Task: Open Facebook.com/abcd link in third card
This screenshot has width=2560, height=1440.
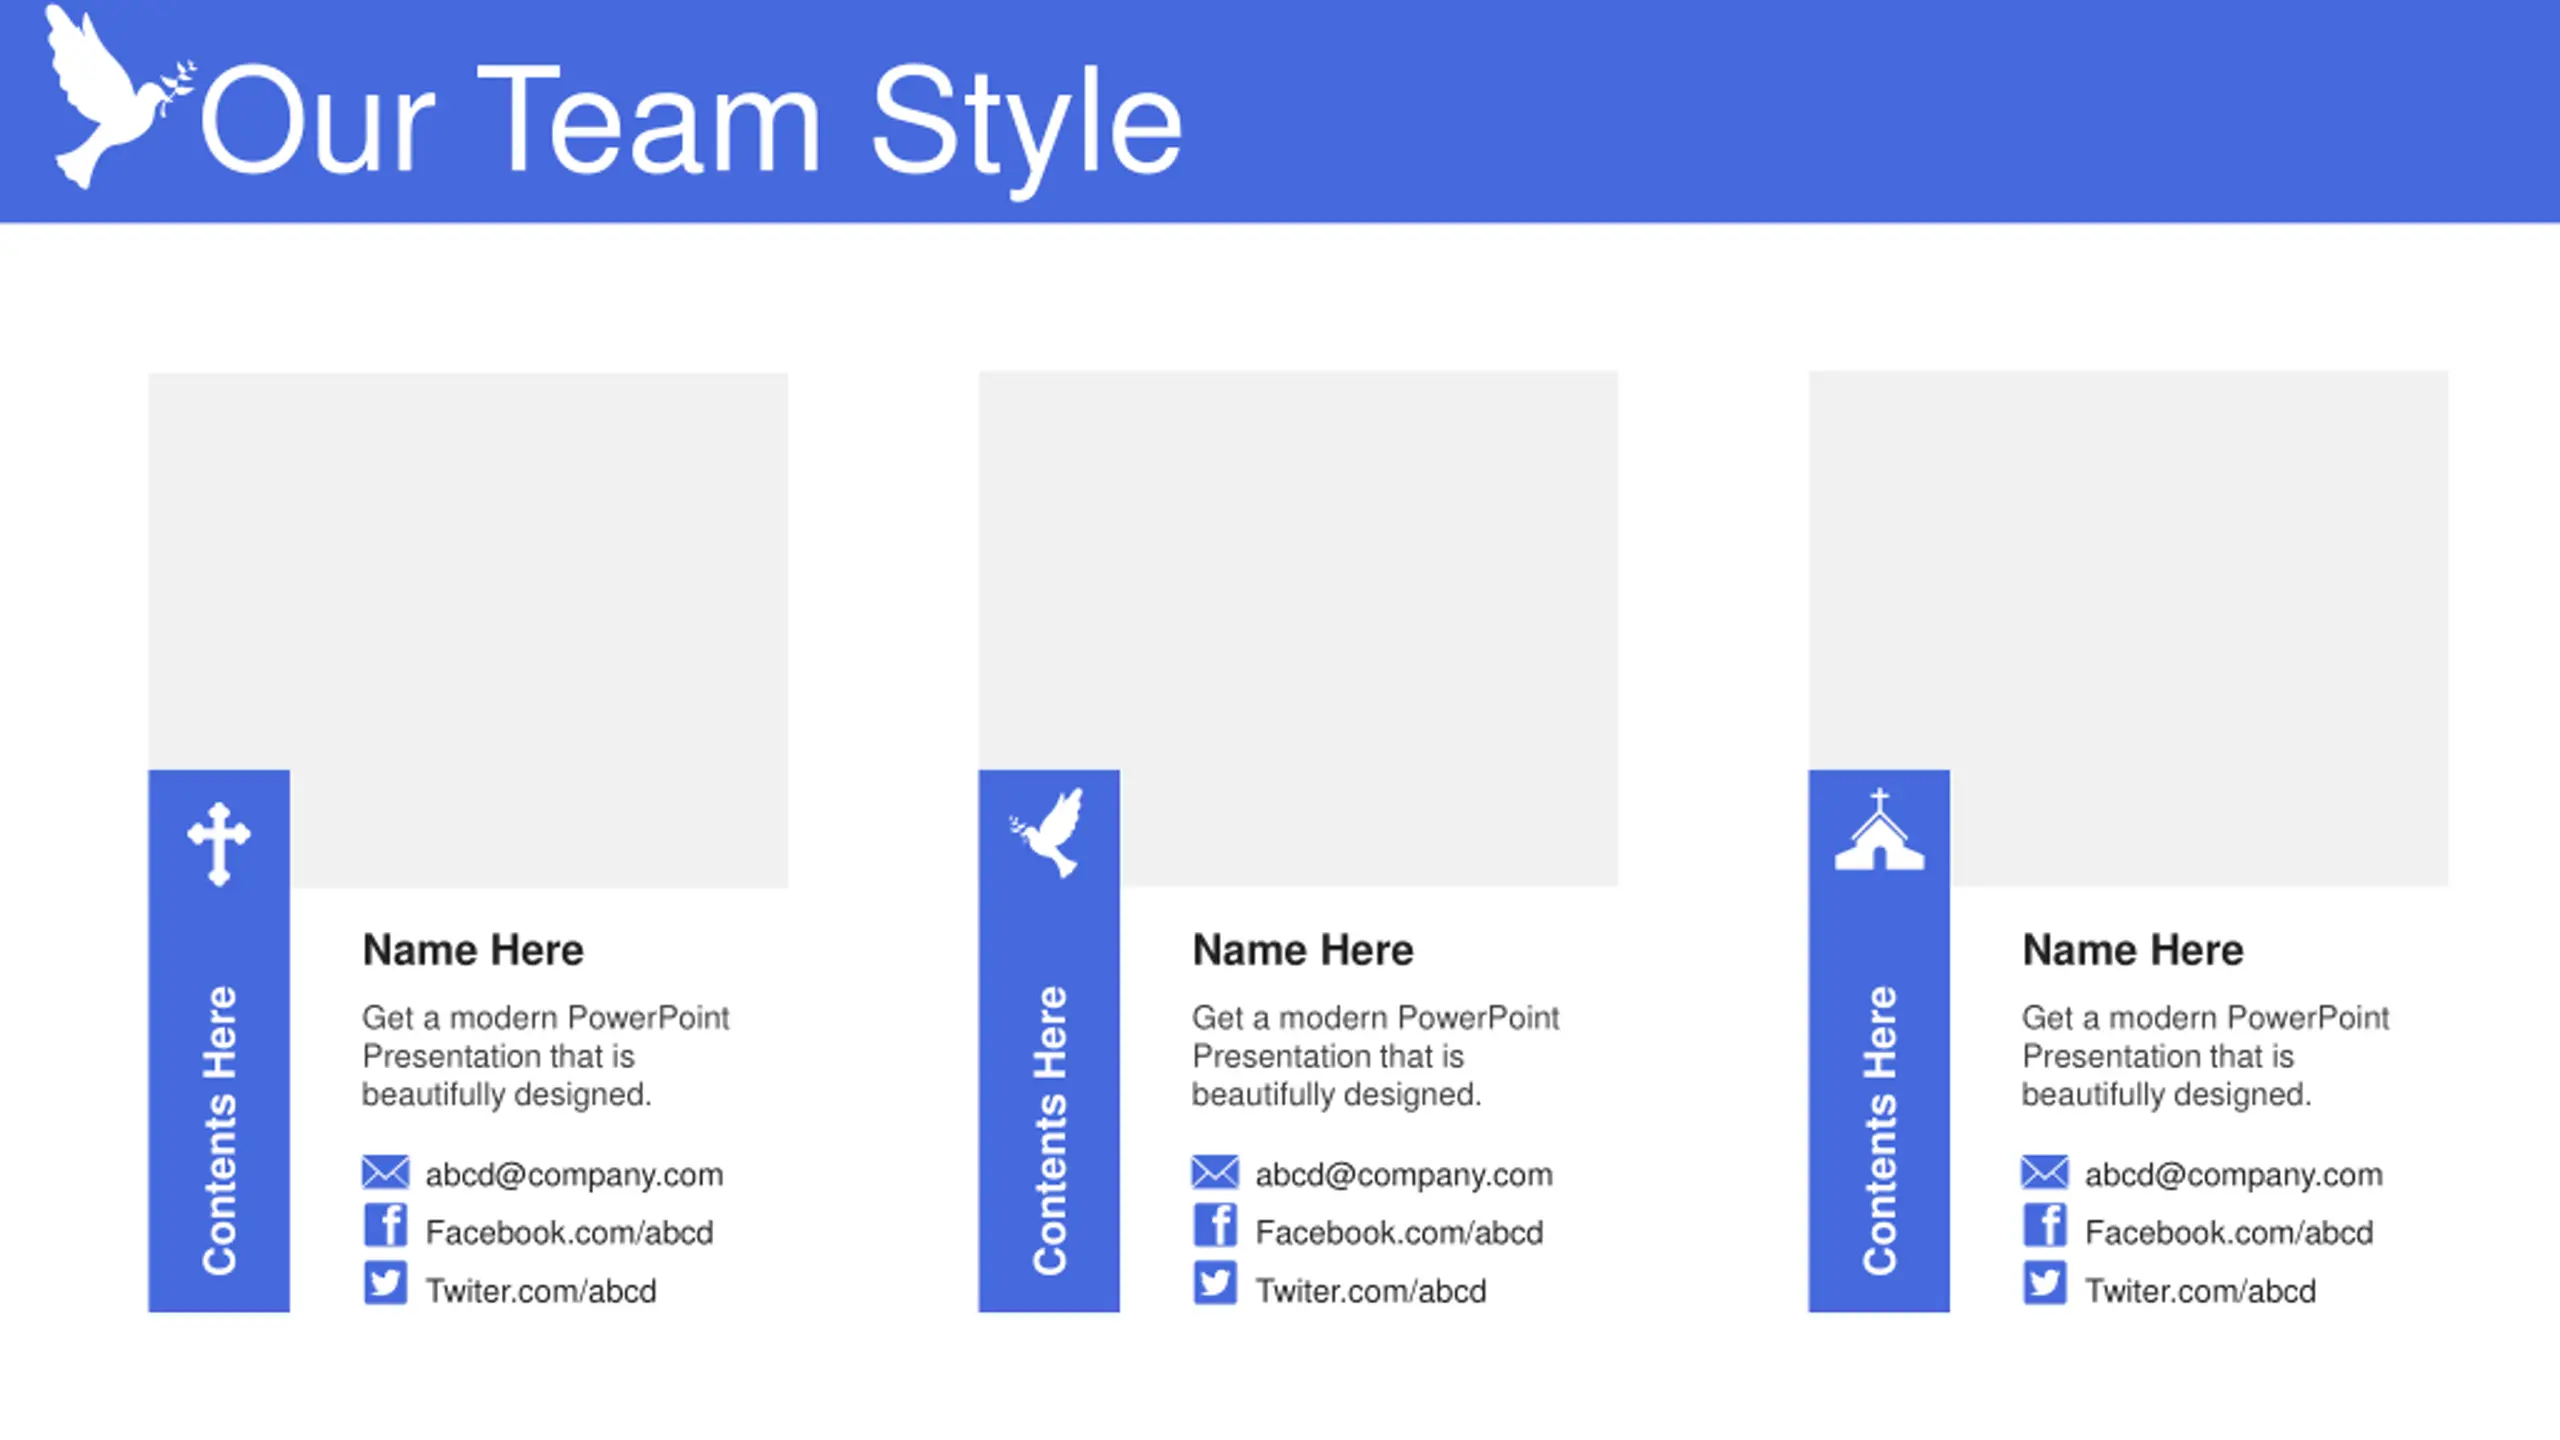Action: coord(2229,1232)
